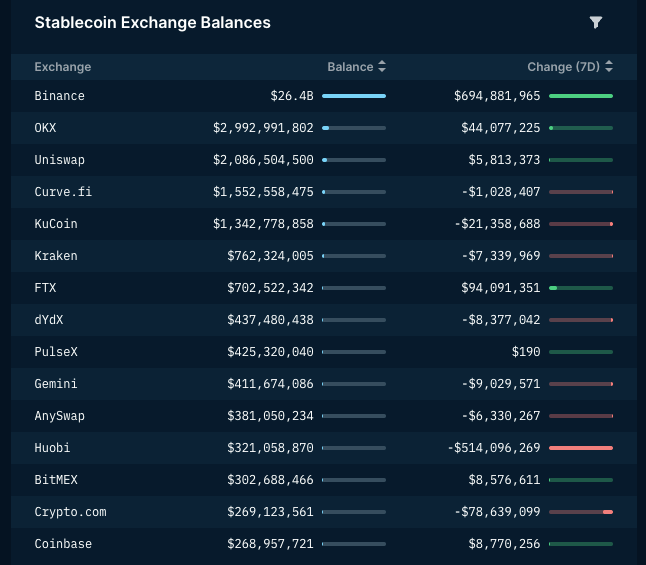Viewport: 646px width, 565px height.
Task: Click the Exchange column header
Action: (x=62, y=67)
